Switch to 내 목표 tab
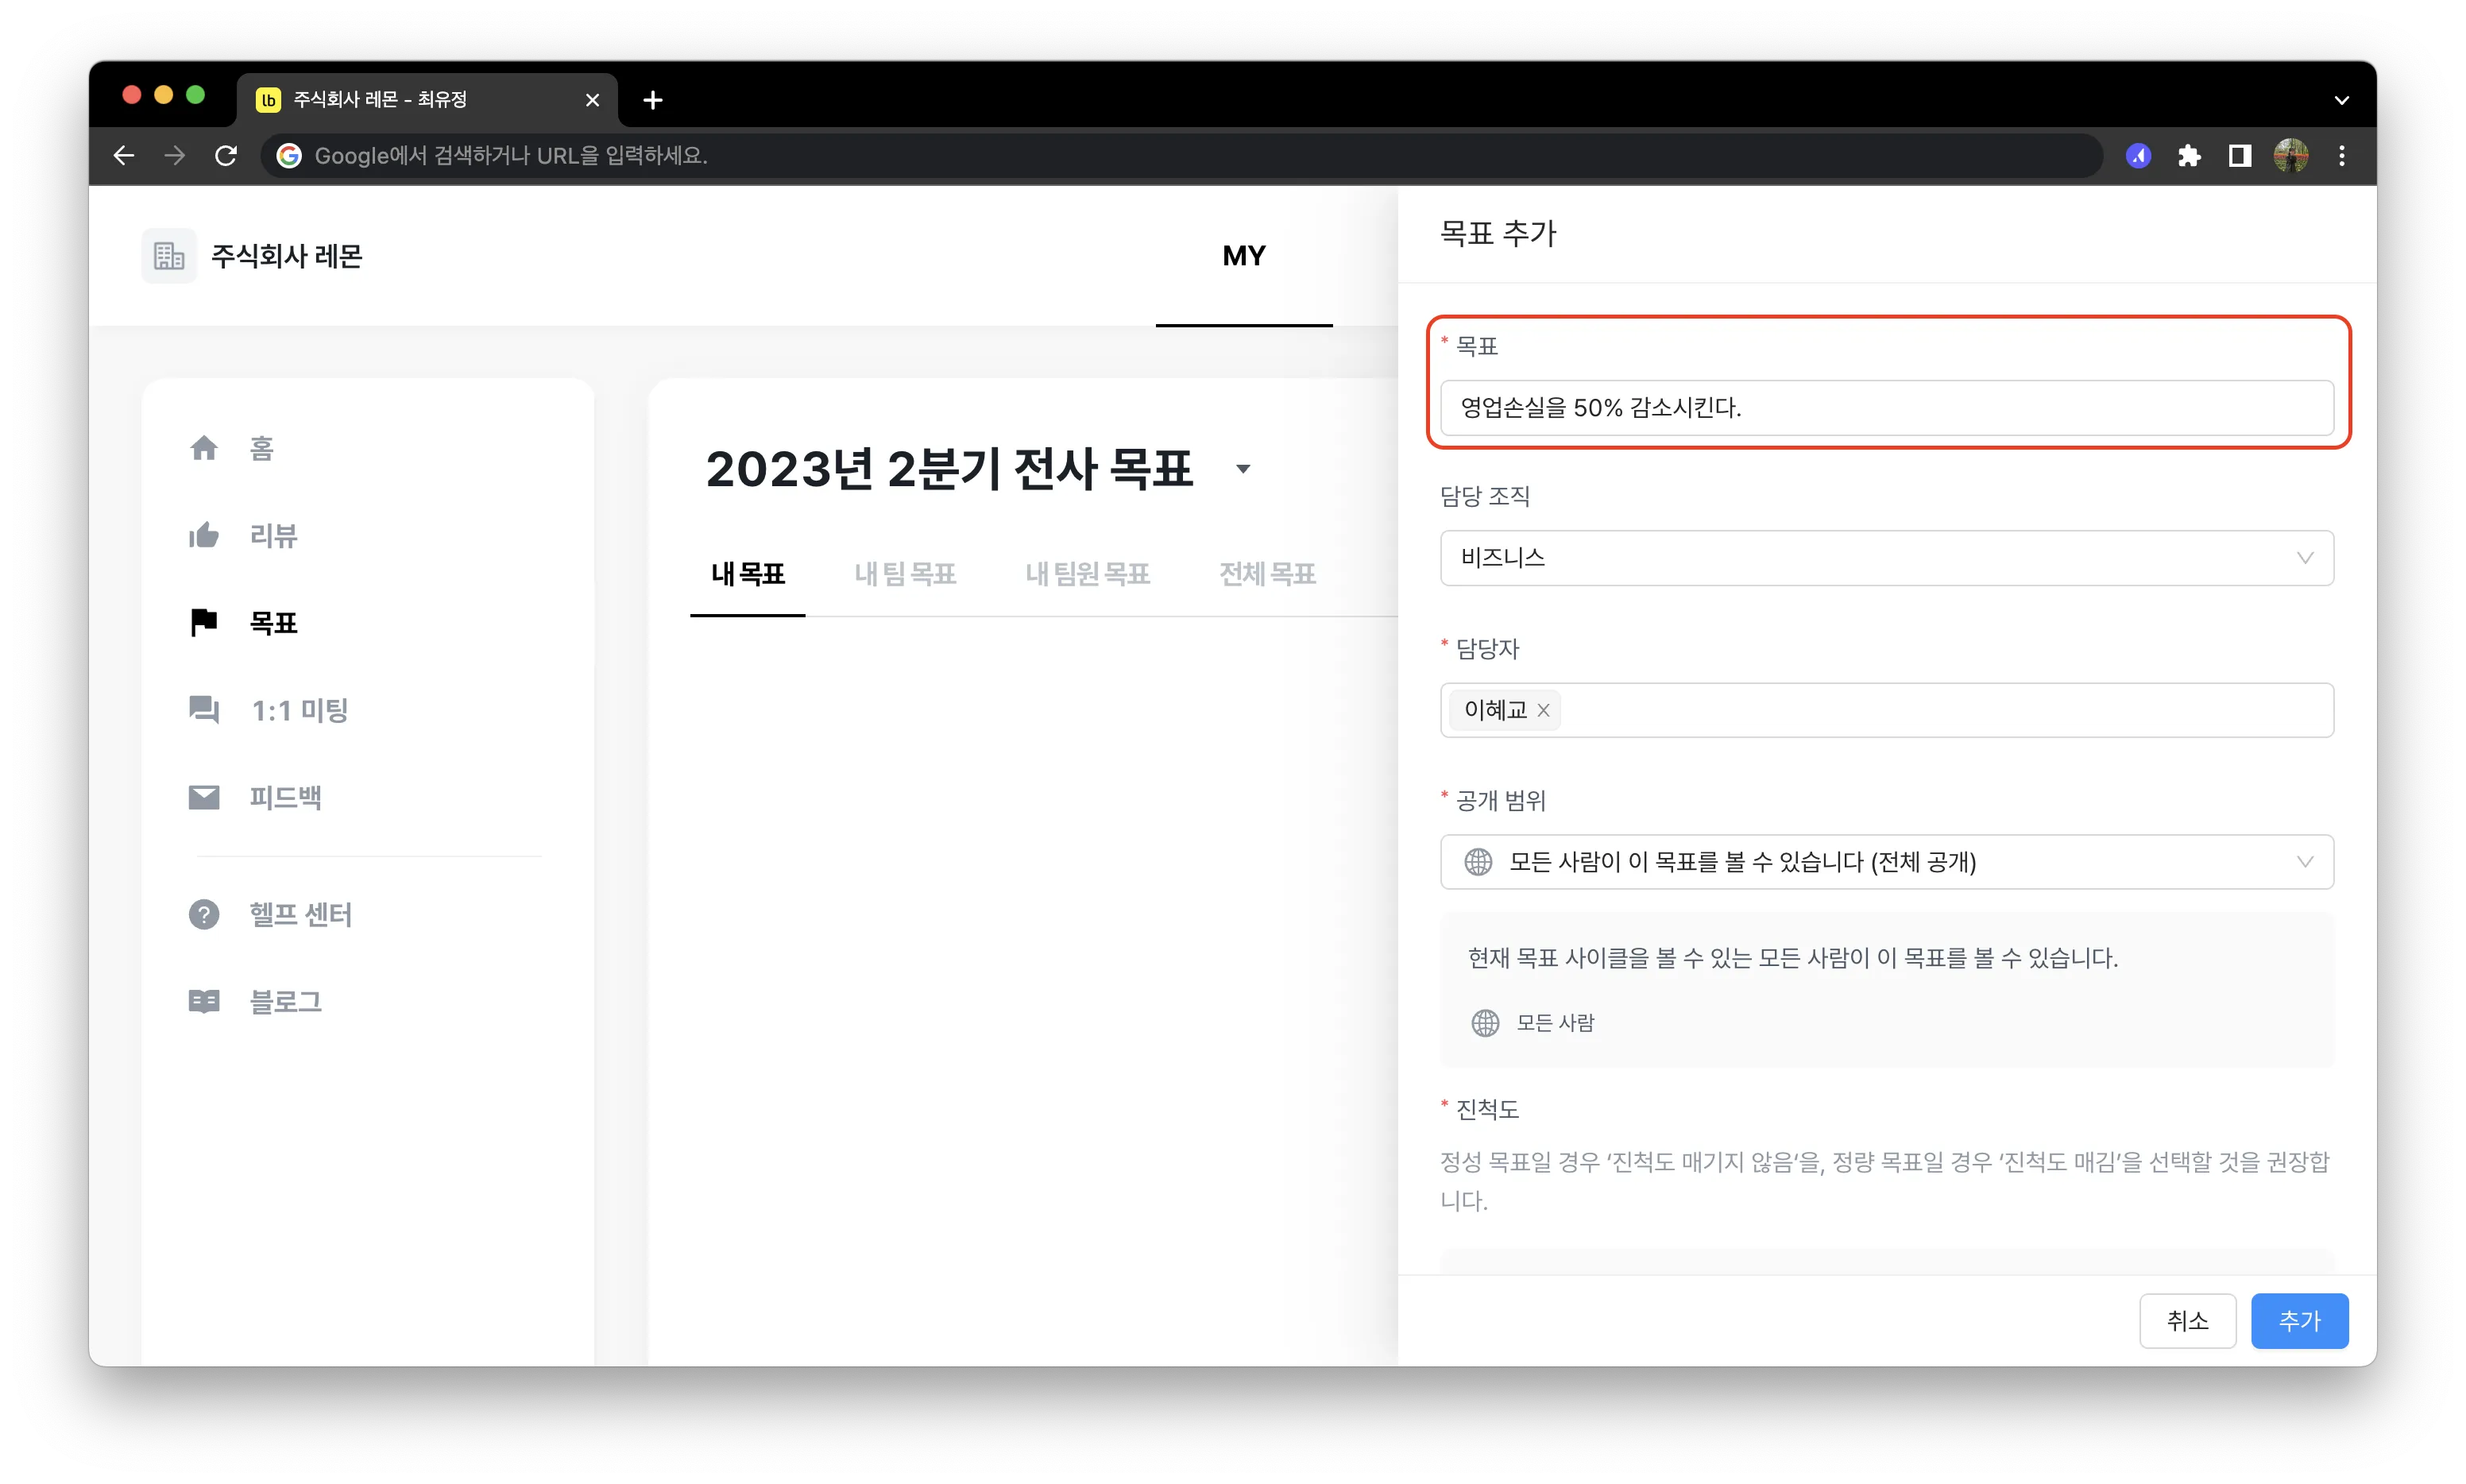2466x1484 pixels. pos(748,574)
